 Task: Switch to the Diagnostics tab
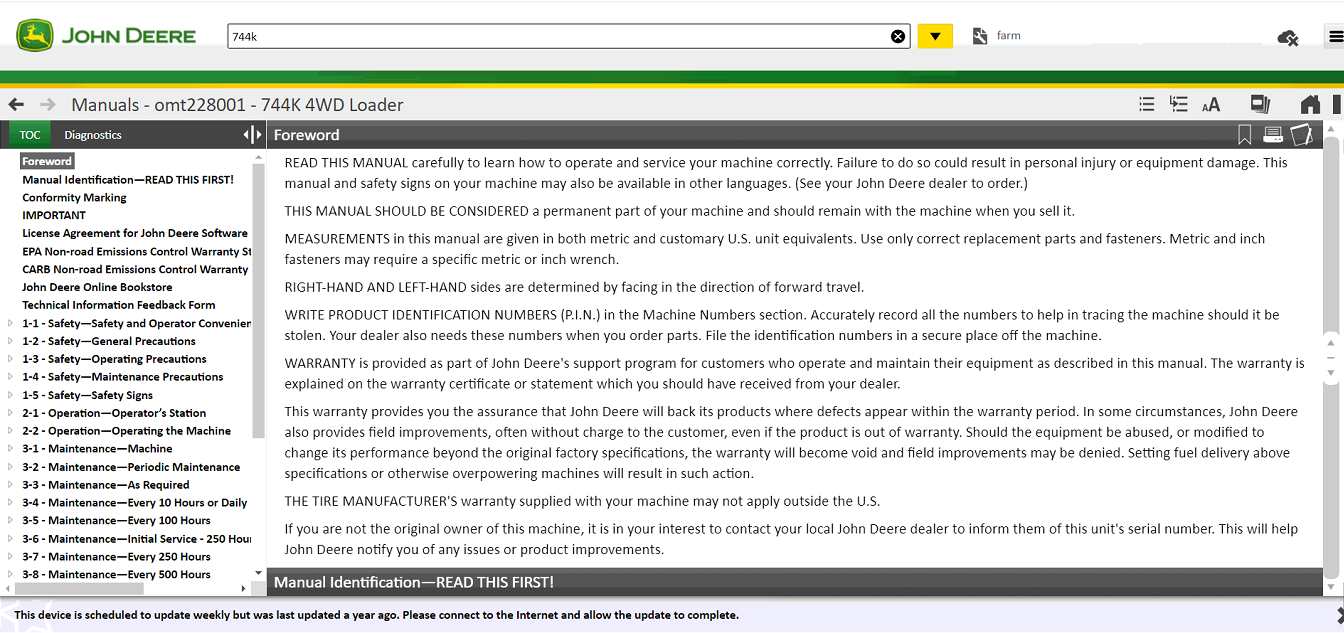click(93, 135)
